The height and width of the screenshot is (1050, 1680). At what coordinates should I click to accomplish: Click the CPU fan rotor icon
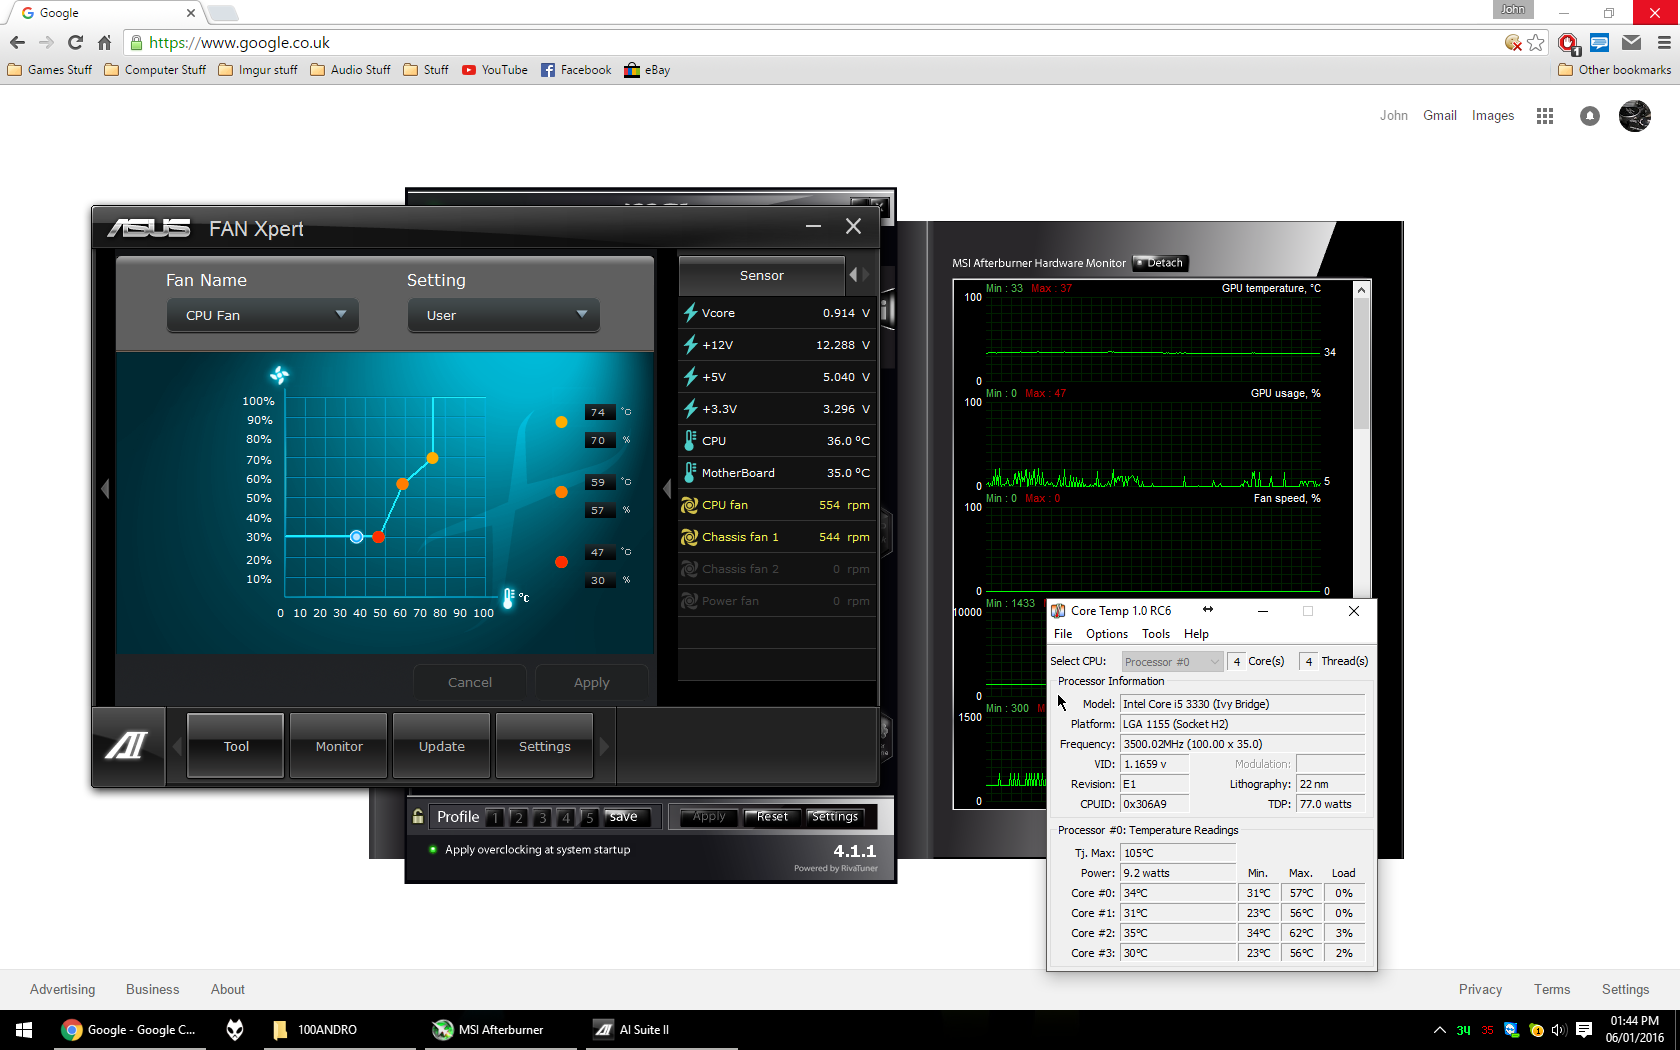689,505
